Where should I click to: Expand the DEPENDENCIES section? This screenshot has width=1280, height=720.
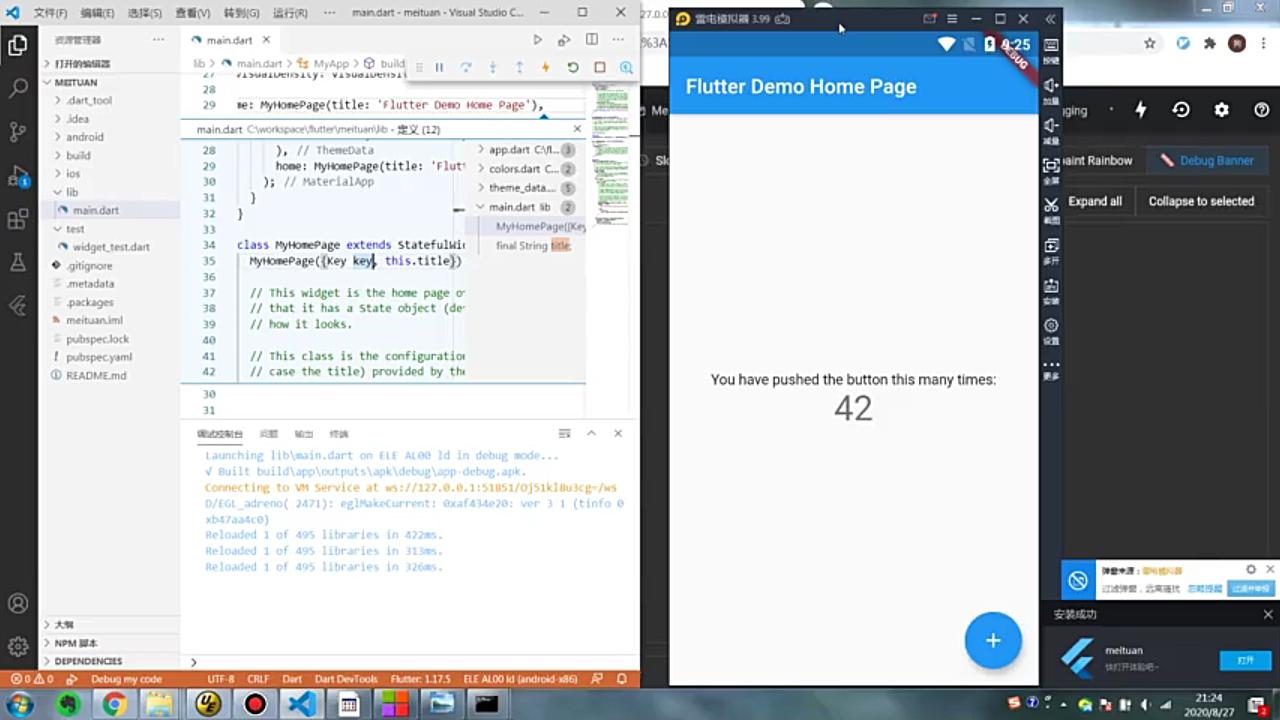(109, 661)
